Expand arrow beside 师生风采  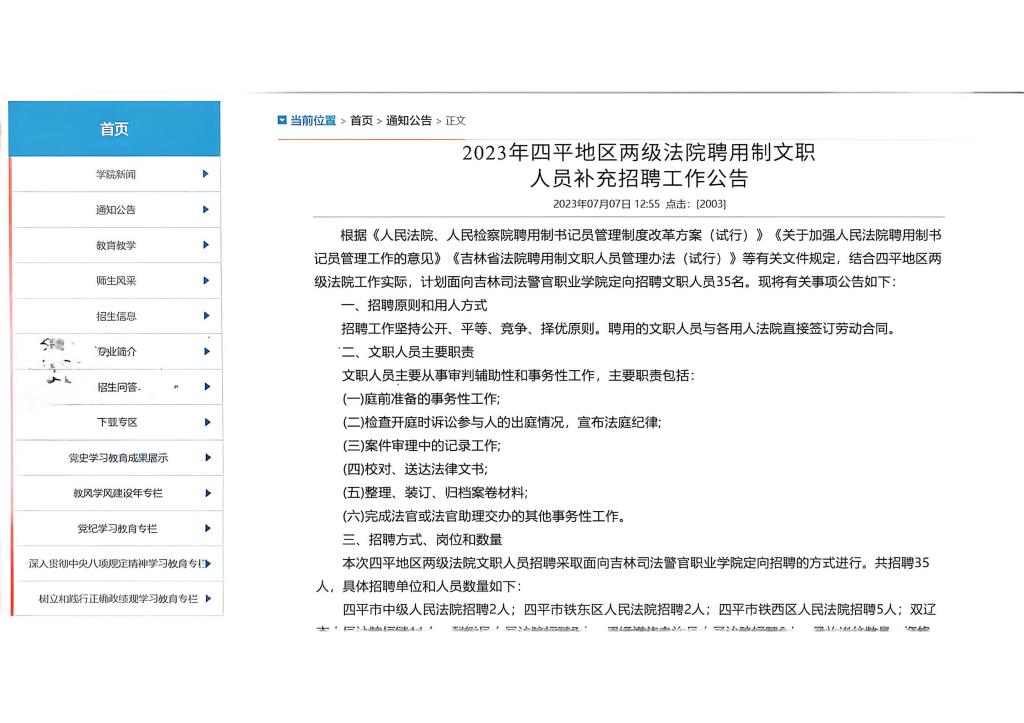point(206,280)
